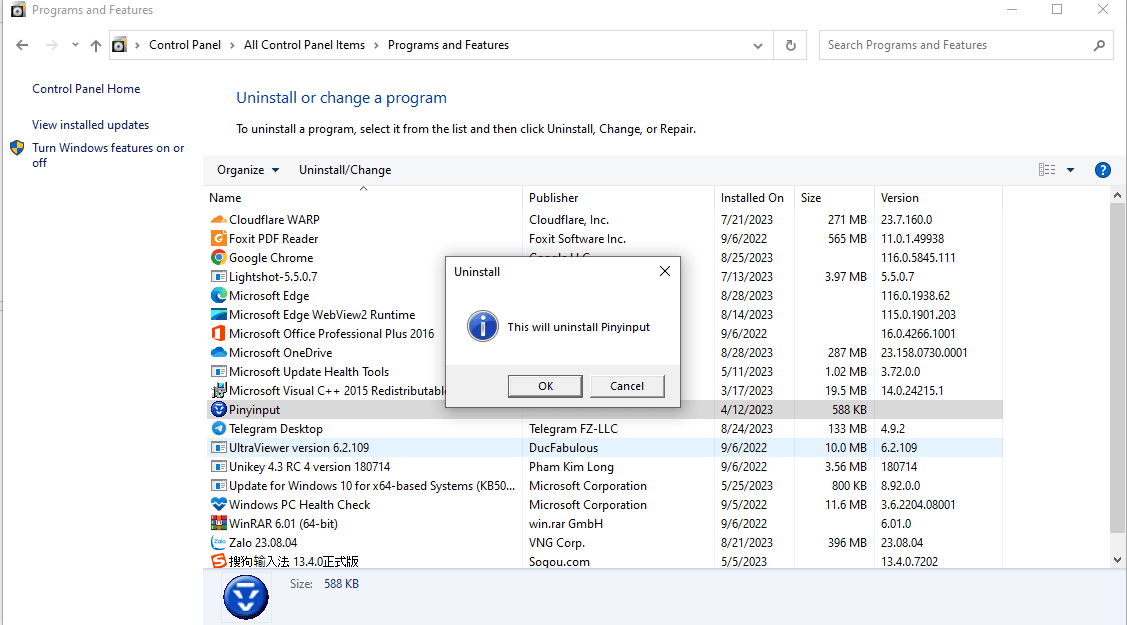
Task: Go back with the left arrow
Action: 22,45
